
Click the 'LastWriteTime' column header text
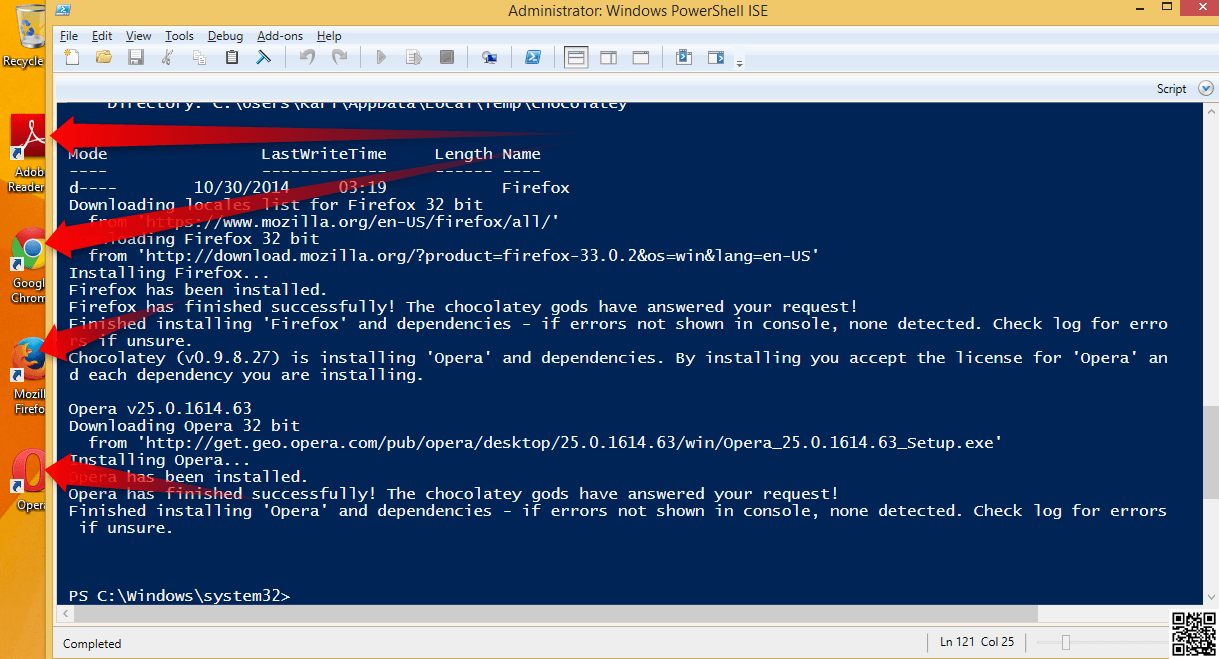tap(323, 154)
